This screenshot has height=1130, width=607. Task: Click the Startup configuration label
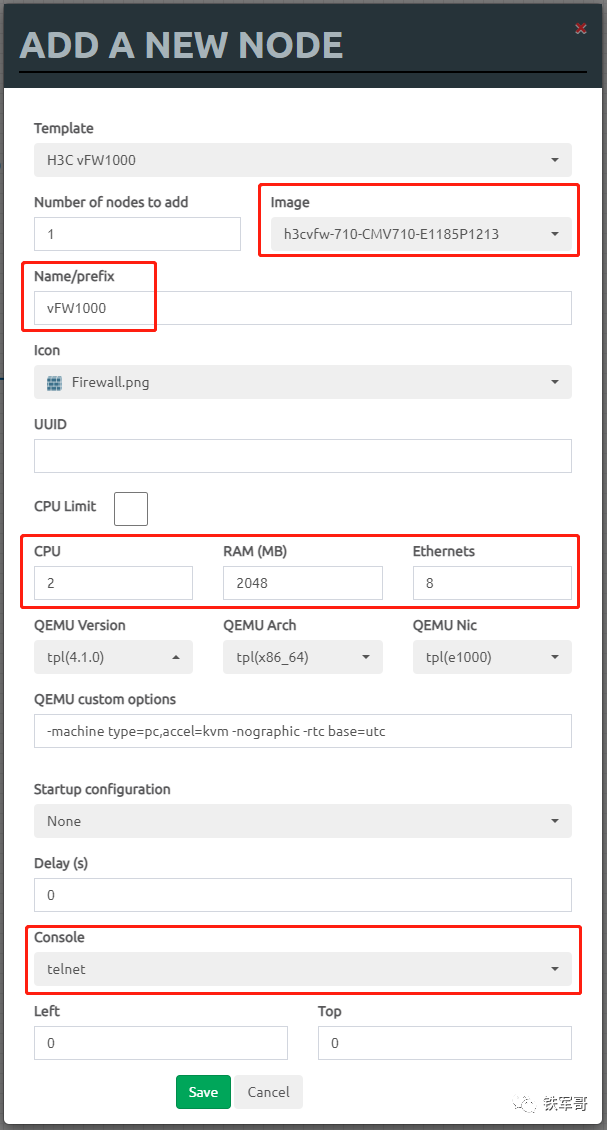(x=102, y=789)
